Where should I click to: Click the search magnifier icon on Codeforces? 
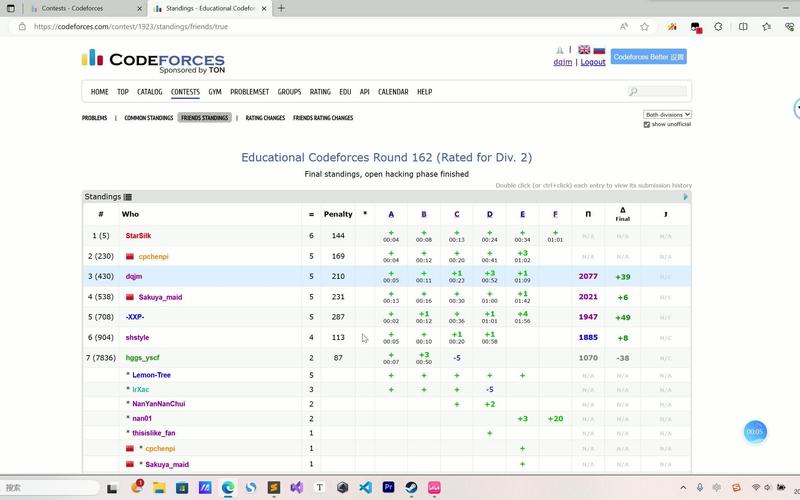[x=633, y=91]
